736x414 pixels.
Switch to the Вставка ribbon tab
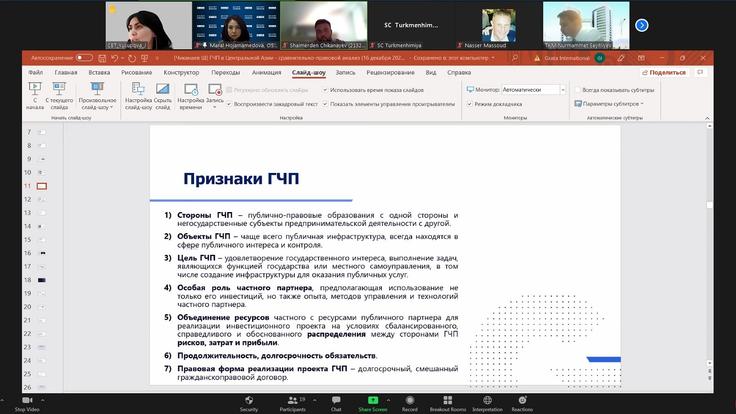(99, 72)
